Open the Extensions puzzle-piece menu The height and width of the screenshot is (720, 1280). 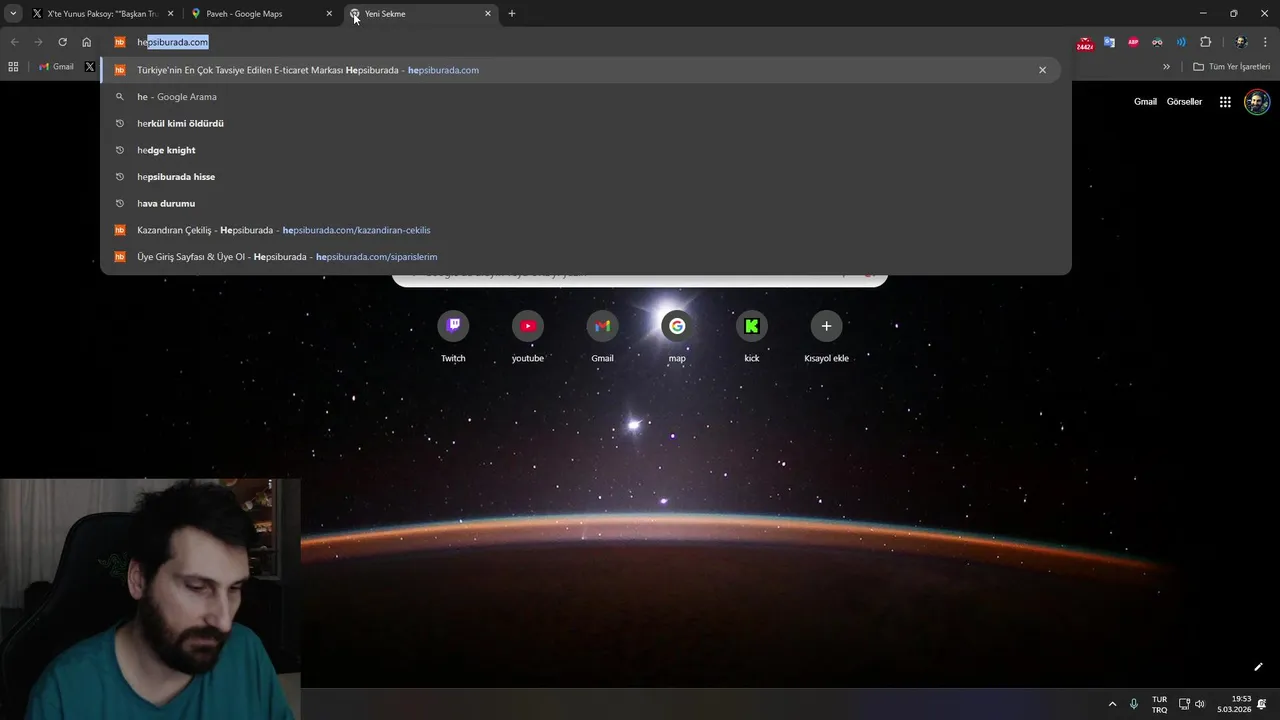pos(1205,42)
